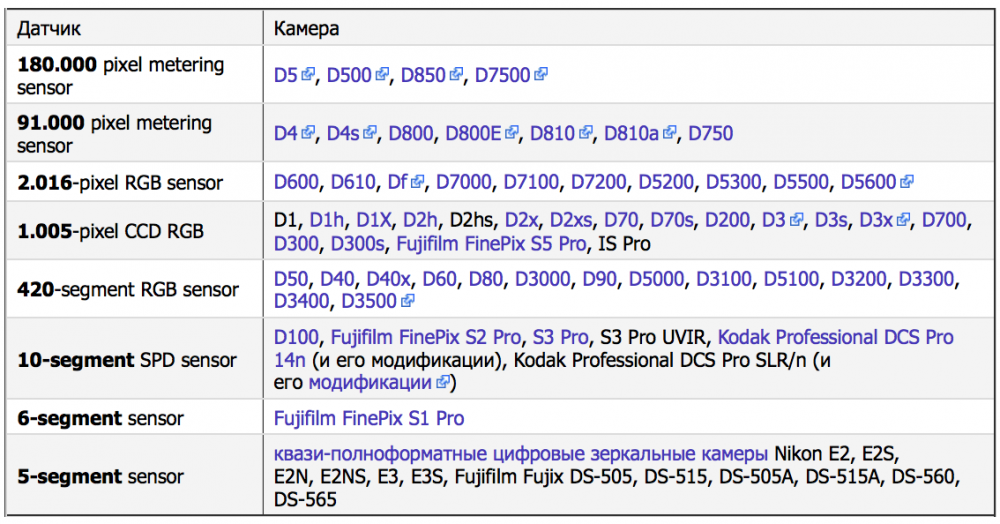This screenshot has height=524, width=1000.
Task: Open the D4 camera link
Action: click(x=286, y=133)
